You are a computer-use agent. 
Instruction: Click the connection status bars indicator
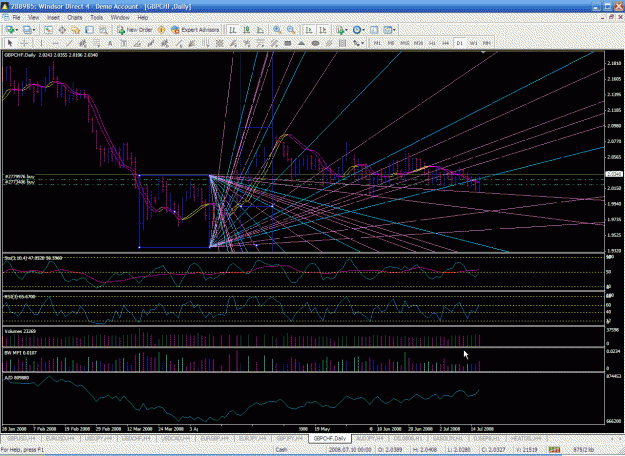click(554, 450)
